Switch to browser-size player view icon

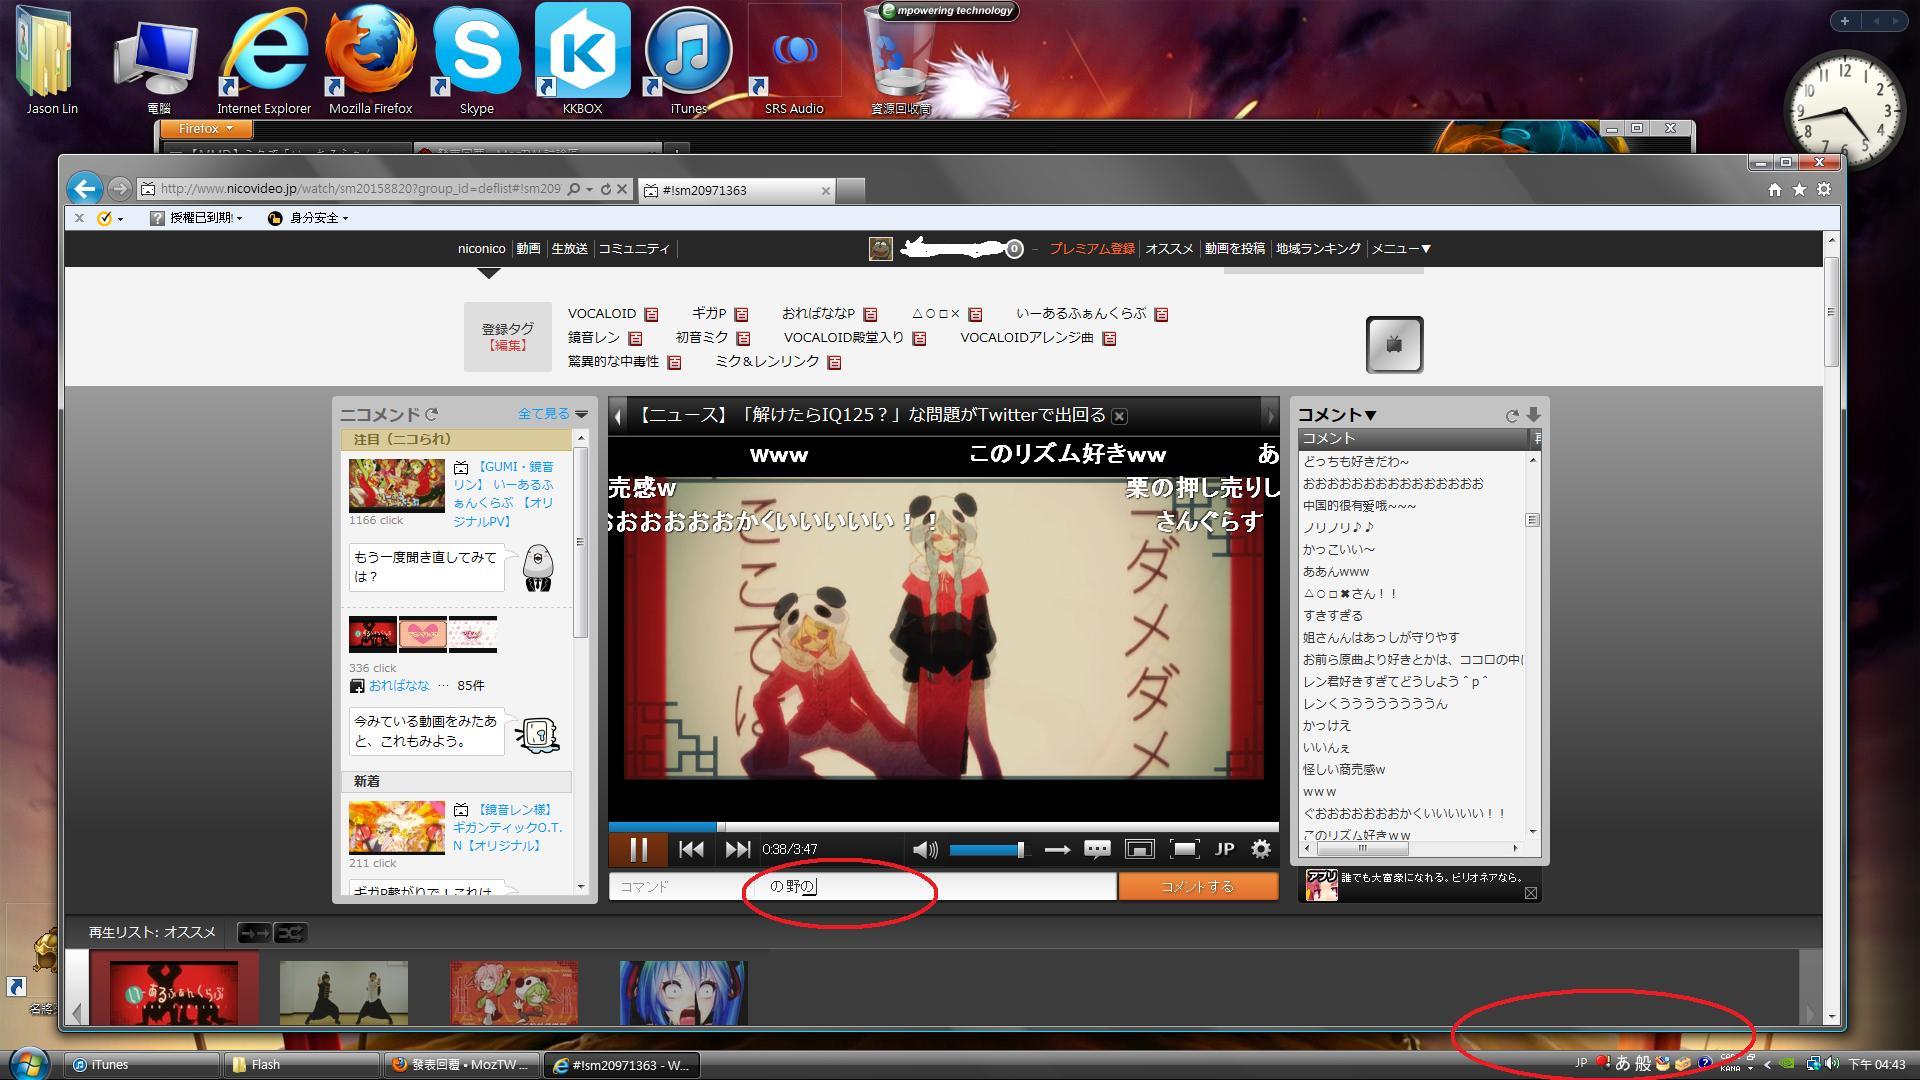[1139, 849]
